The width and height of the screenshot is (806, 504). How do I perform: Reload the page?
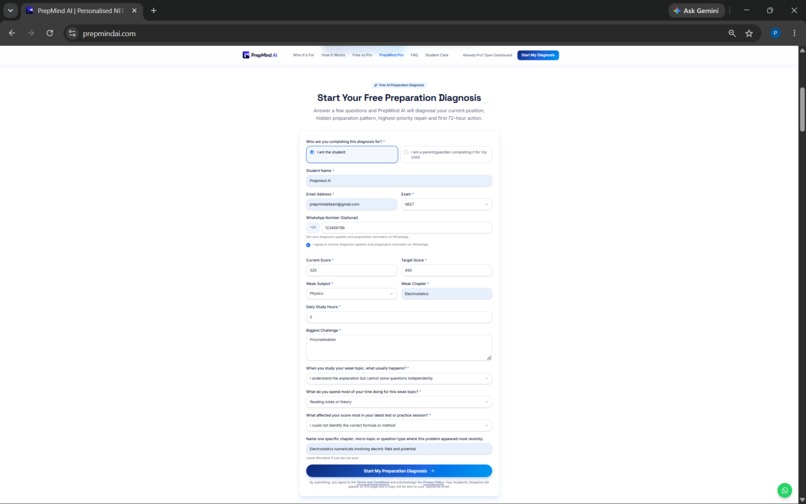[x=49, y=33]
